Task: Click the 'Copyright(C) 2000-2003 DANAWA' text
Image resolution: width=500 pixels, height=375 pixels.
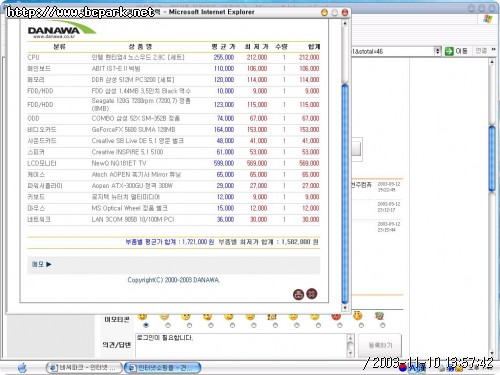Action: (173, 280)
